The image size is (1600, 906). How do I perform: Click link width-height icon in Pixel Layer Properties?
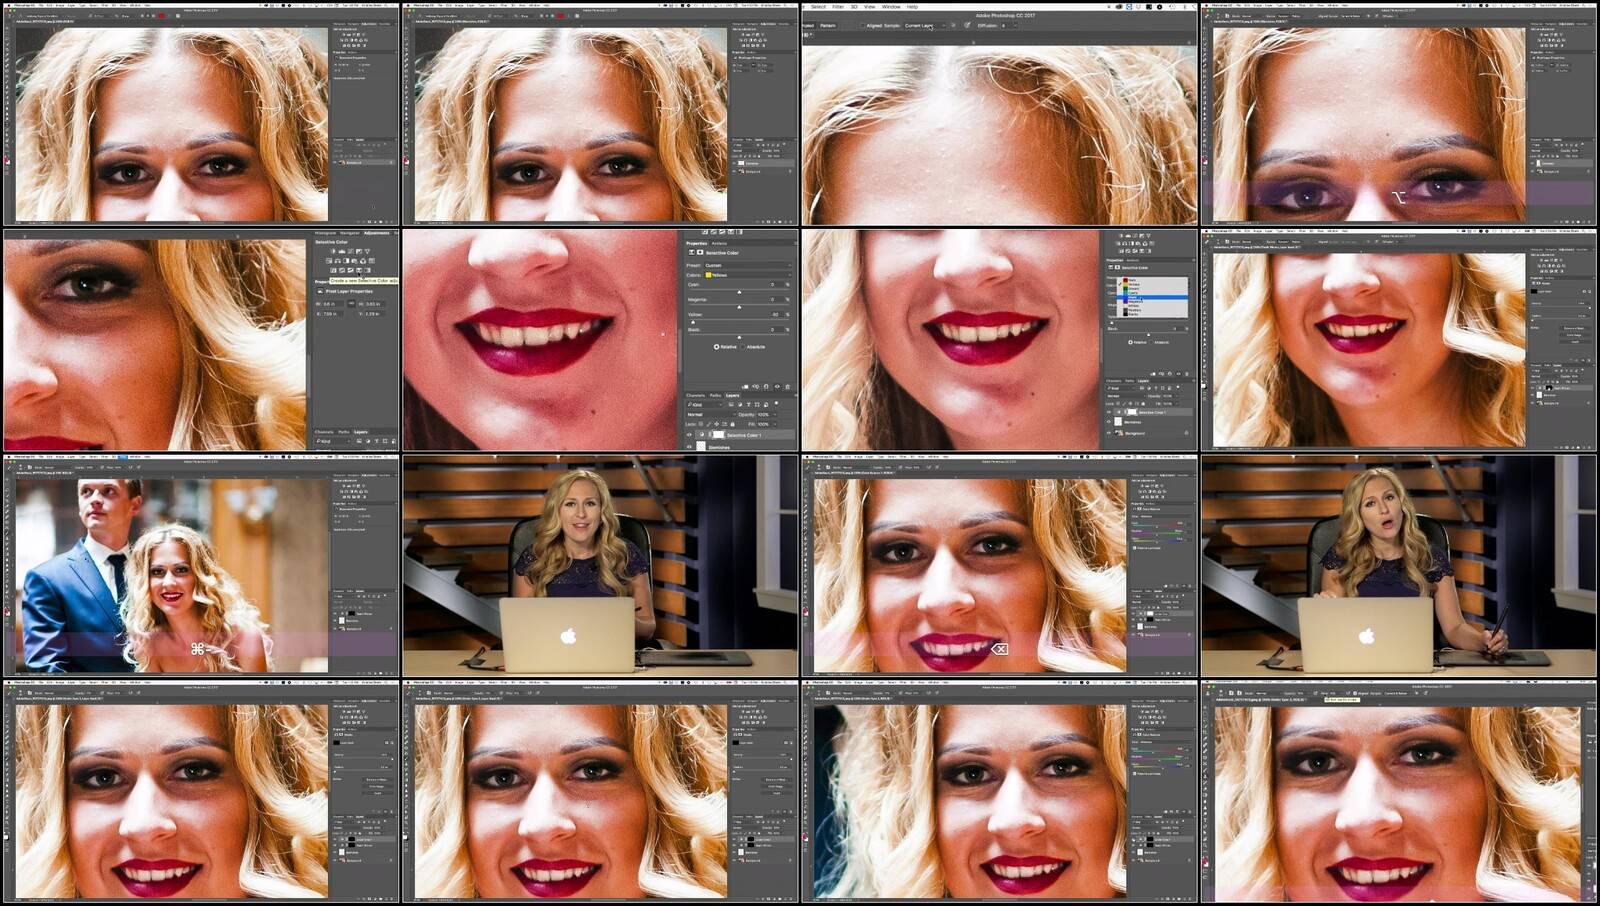351,303
